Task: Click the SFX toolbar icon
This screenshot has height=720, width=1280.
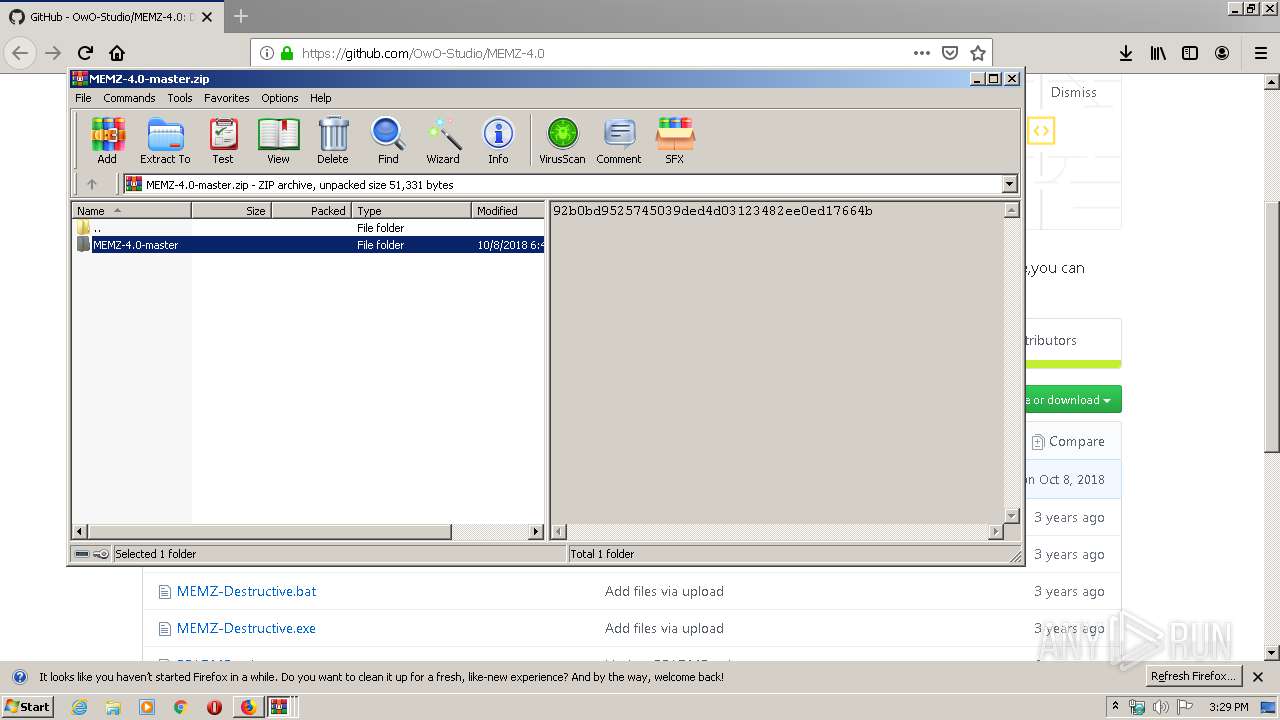Action: tap(675, 140)
